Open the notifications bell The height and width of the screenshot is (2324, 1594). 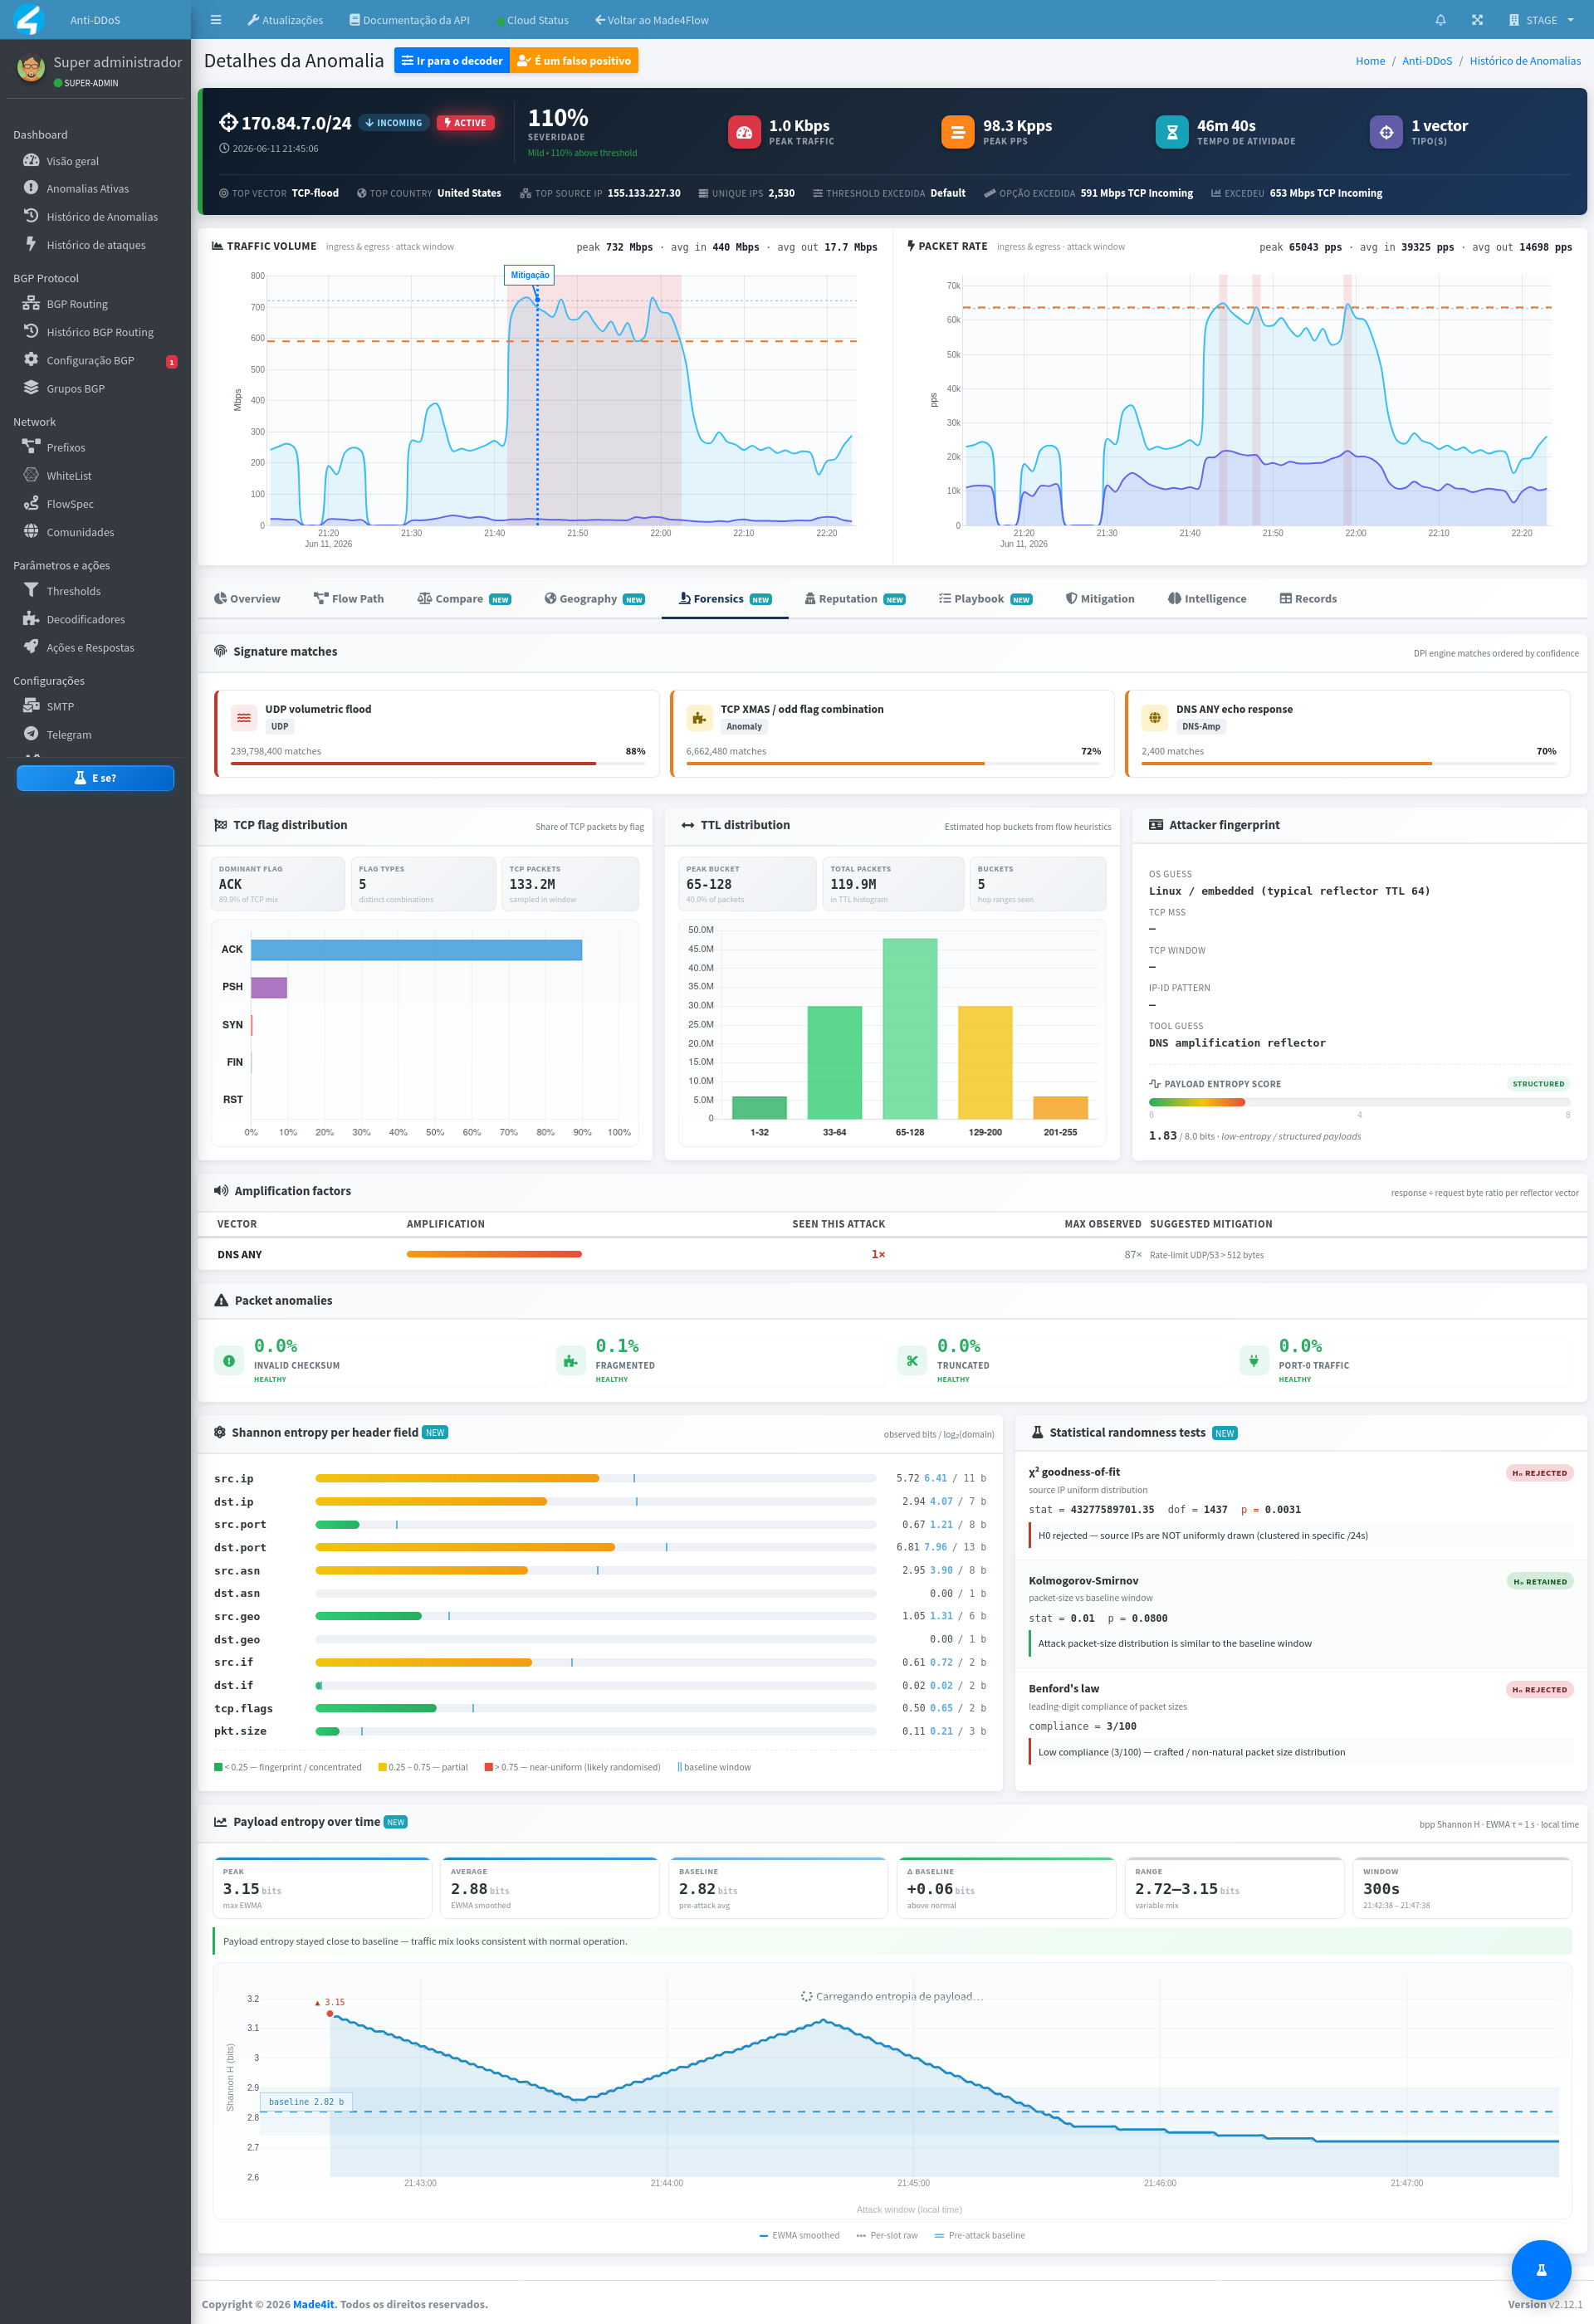pos(1440,20)
